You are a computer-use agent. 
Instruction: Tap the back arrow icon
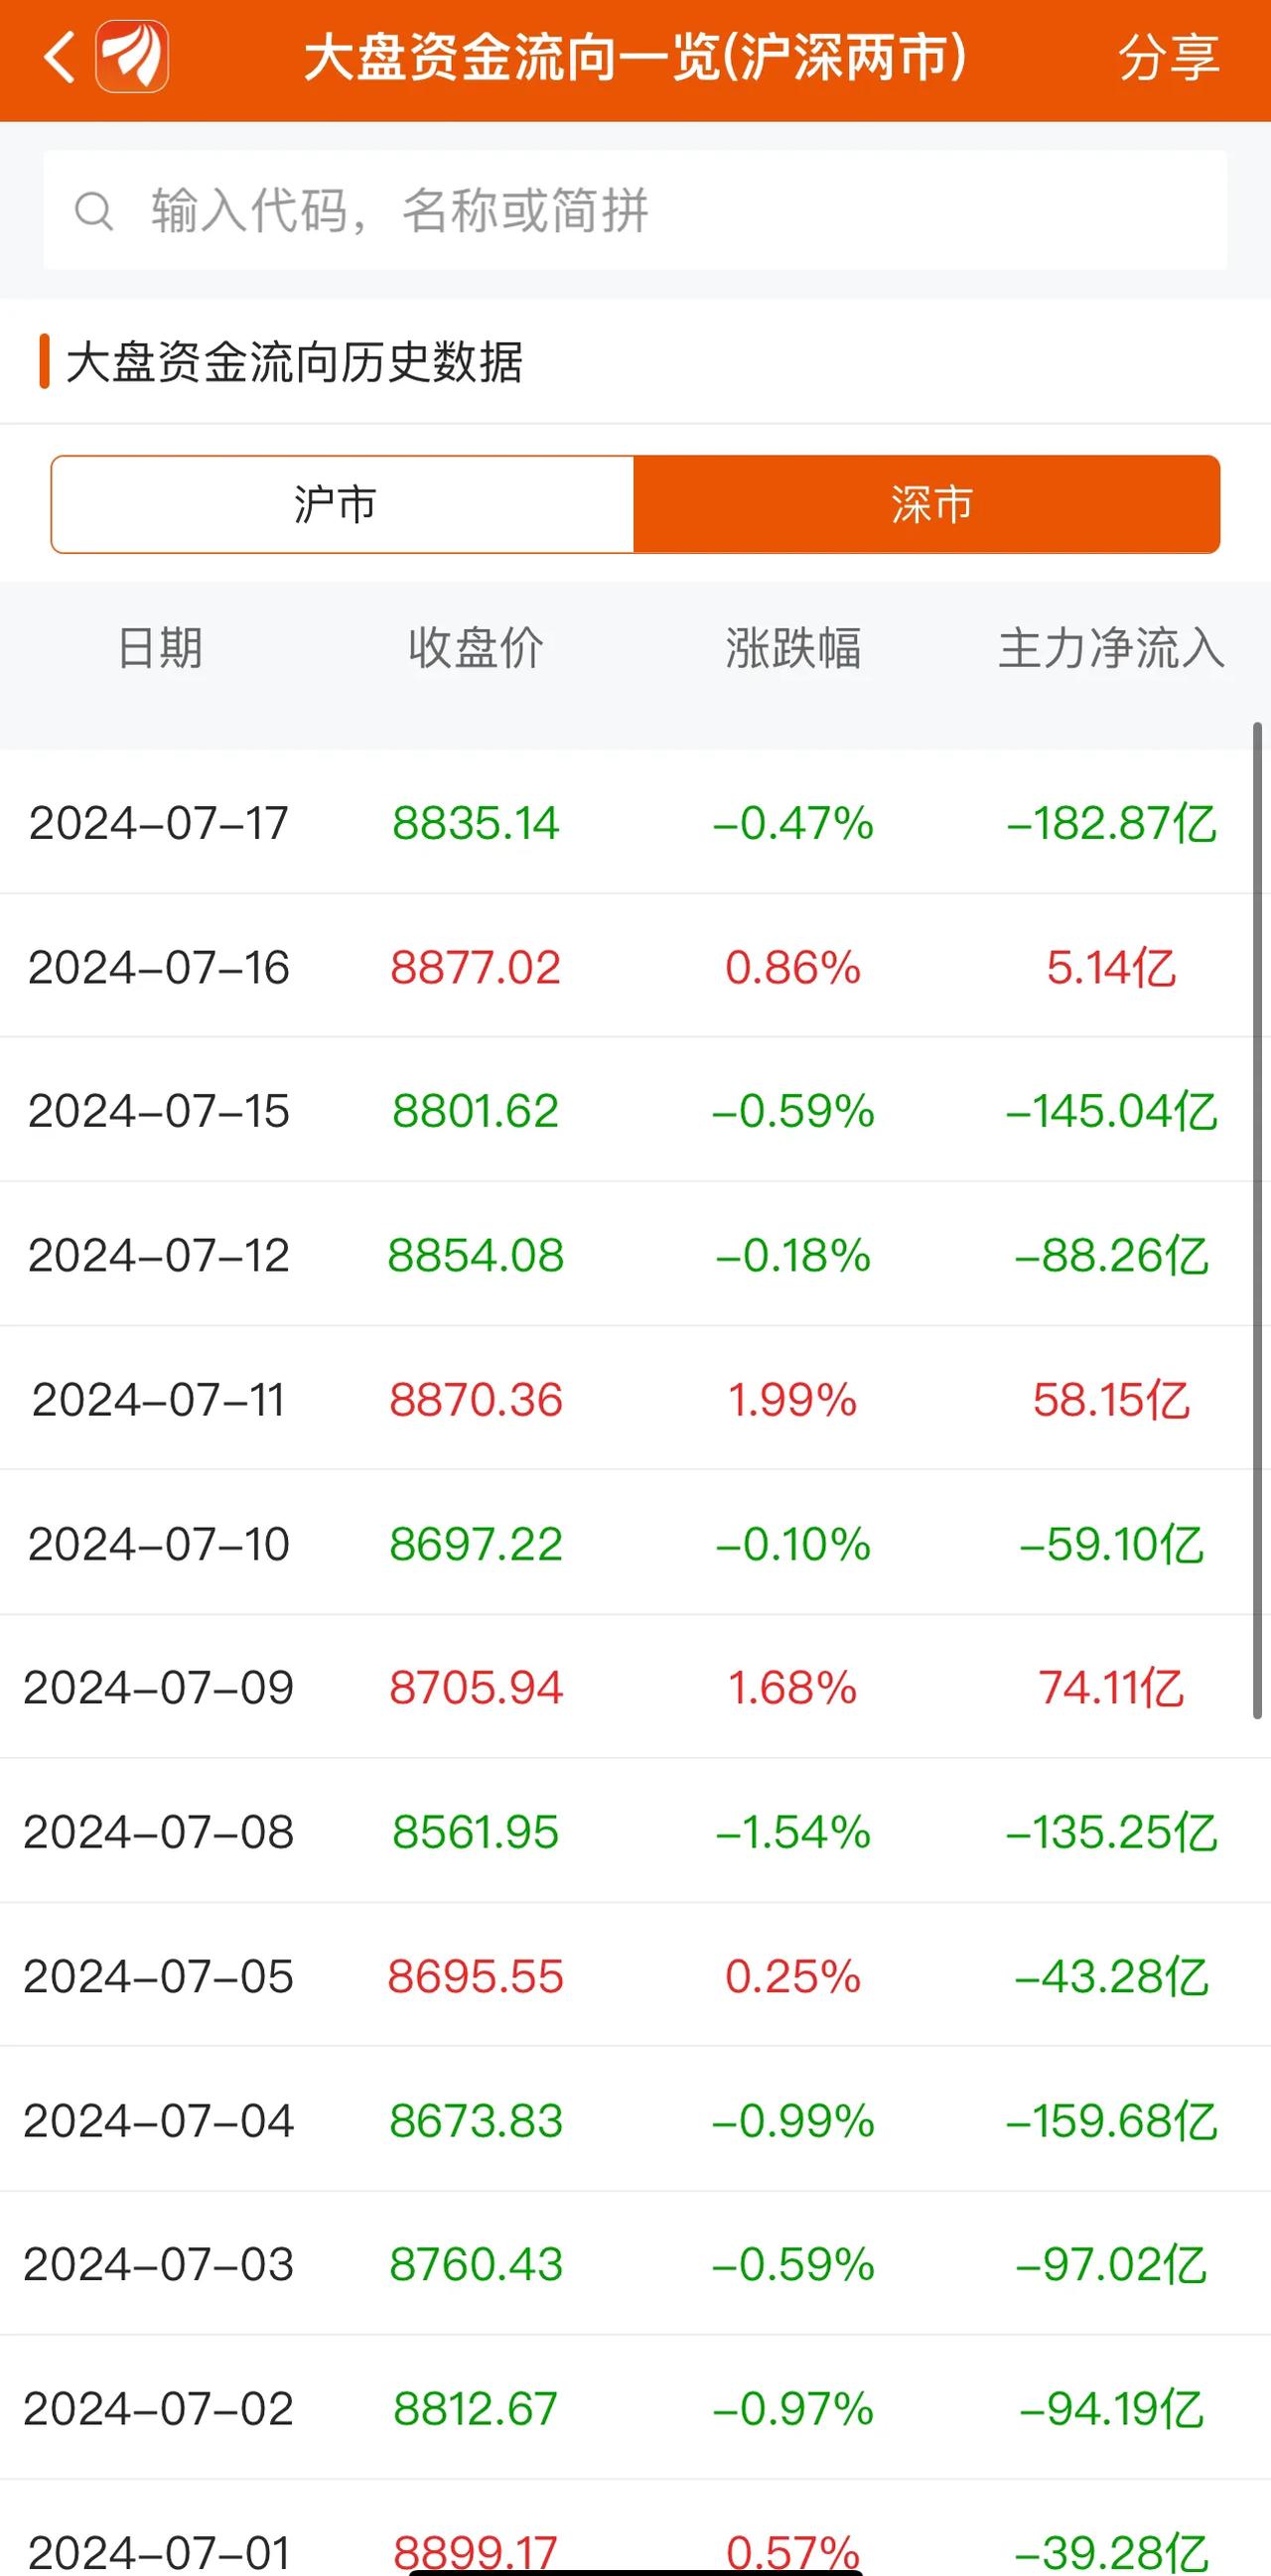pos(59,57)
